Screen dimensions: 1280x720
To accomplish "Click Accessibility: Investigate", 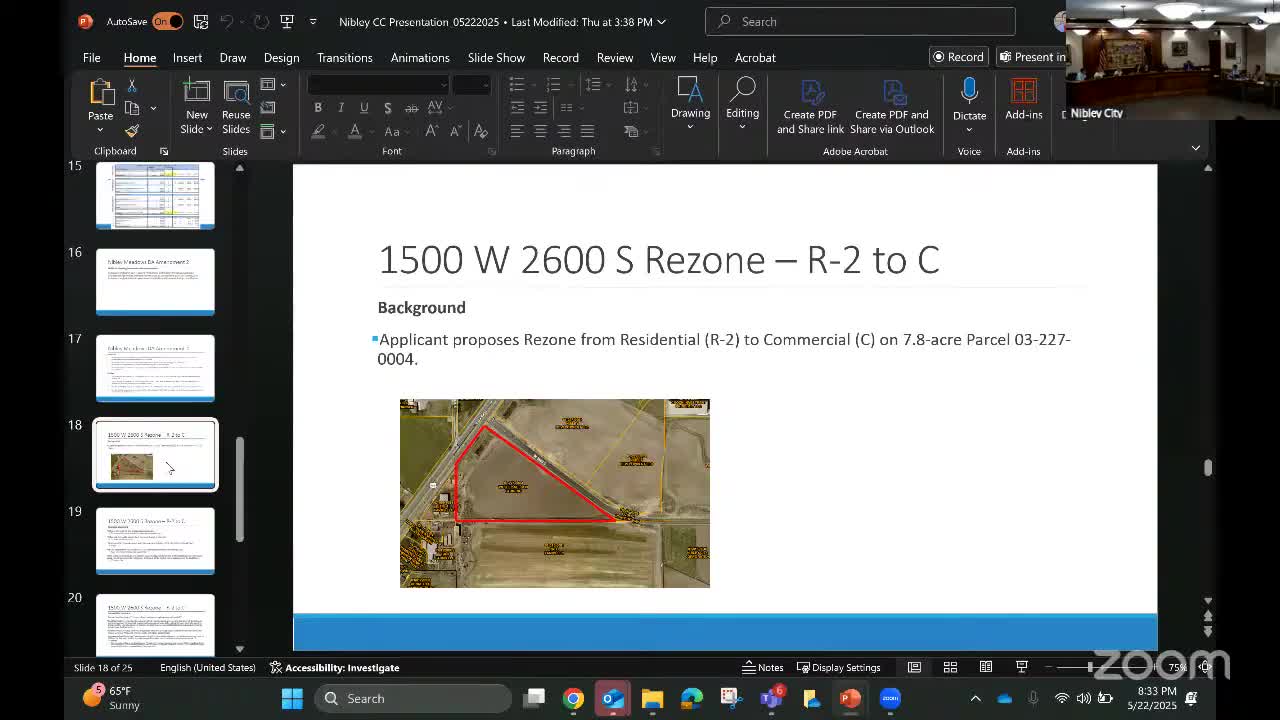I will [334, 667].
